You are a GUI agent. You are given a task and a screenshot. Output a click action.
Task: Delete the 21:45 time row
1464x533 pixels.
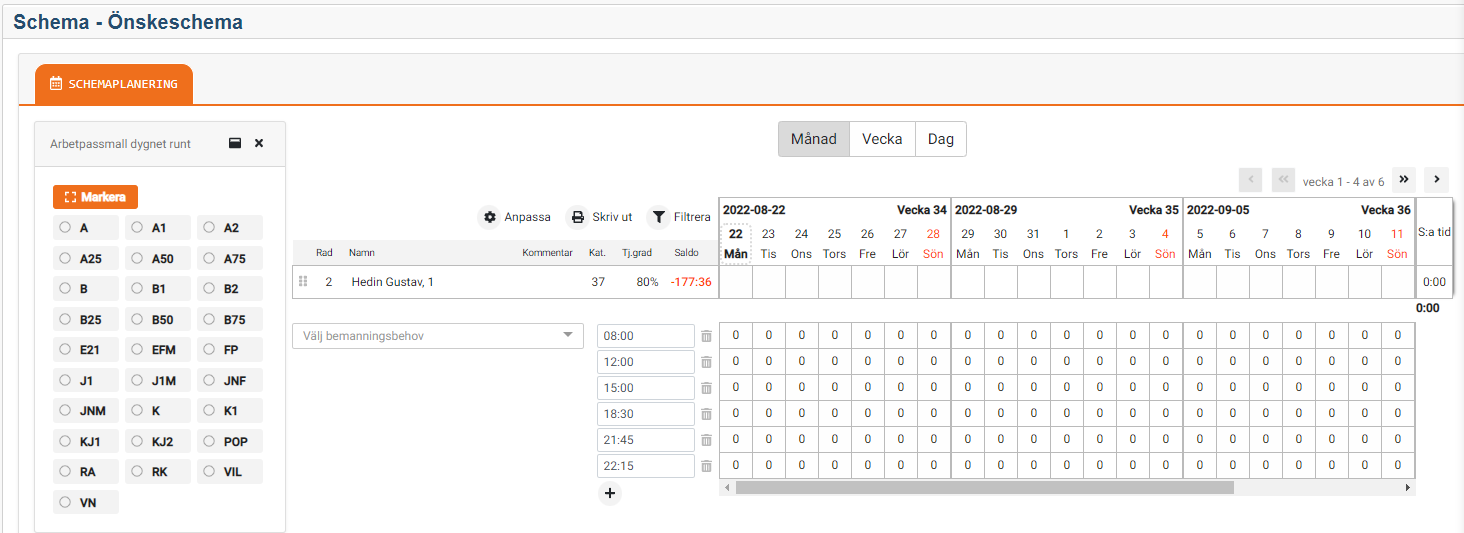706,440
